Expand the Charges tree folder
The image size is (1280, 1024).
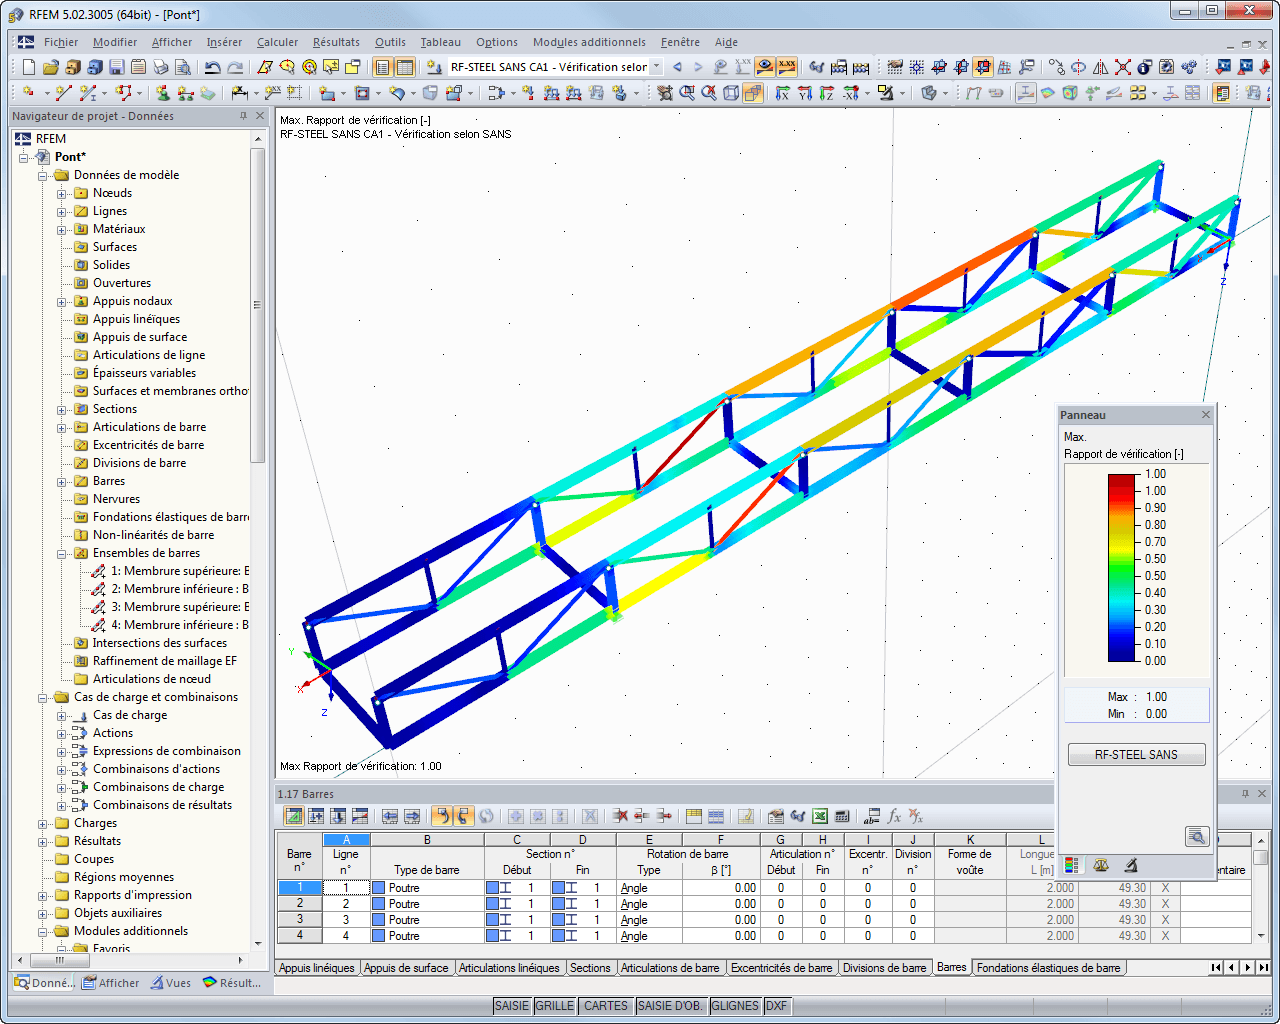(43, 823)
